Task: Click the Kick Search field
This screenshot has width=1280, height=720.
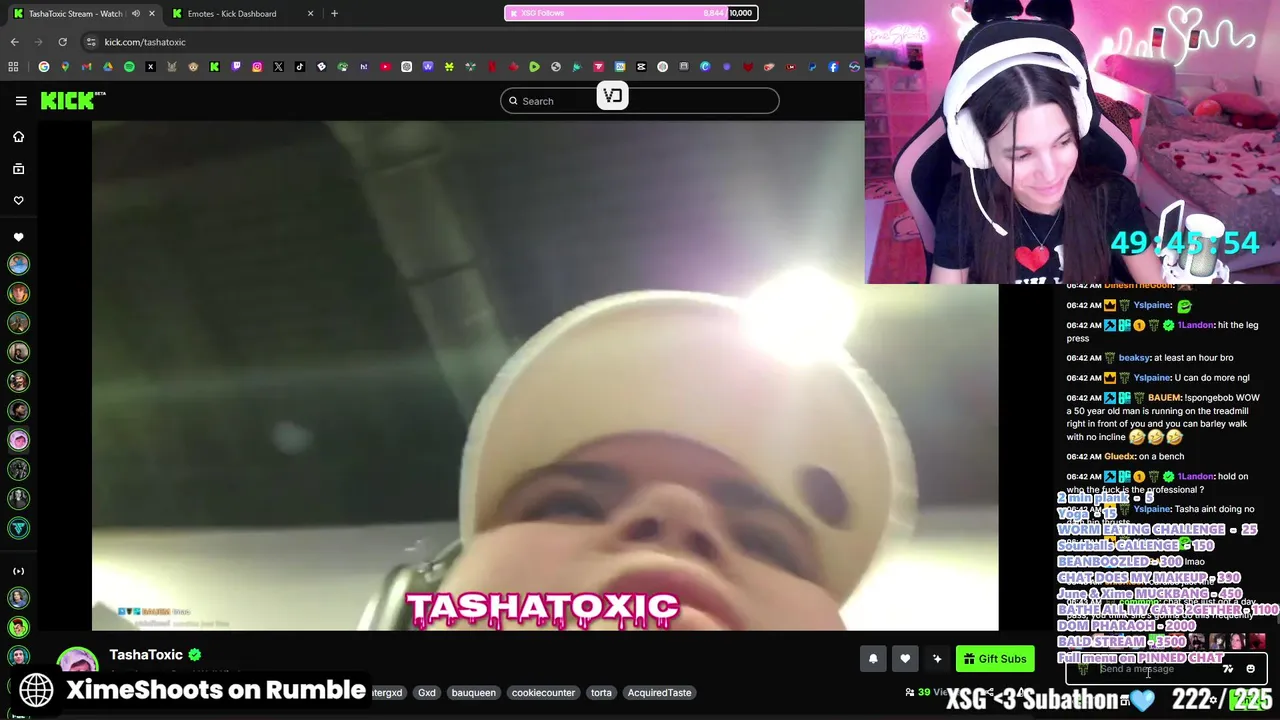Action: (x=640, y=101)
